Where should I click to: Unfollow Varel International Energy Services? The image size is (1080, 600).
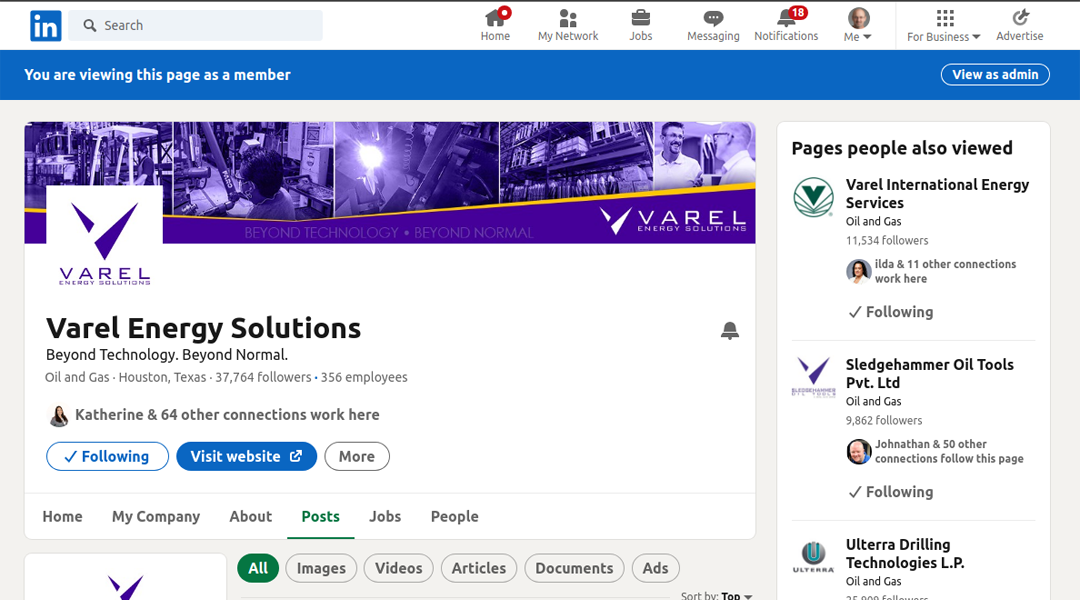coord(891,312)
